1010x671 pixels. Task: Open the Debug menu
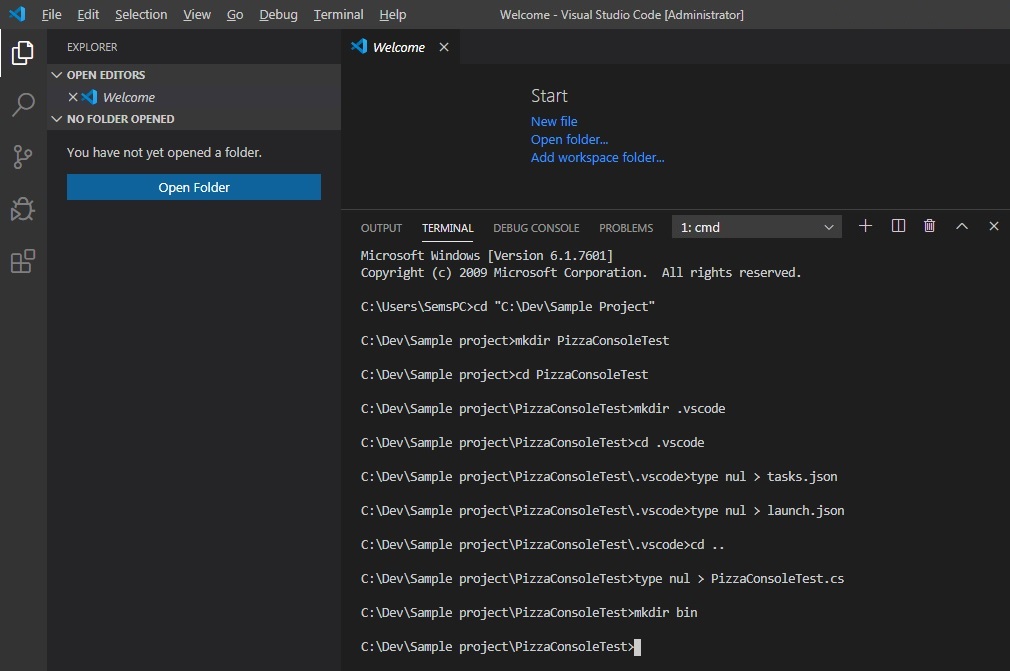pyautogui.click(x=278, y=14)
